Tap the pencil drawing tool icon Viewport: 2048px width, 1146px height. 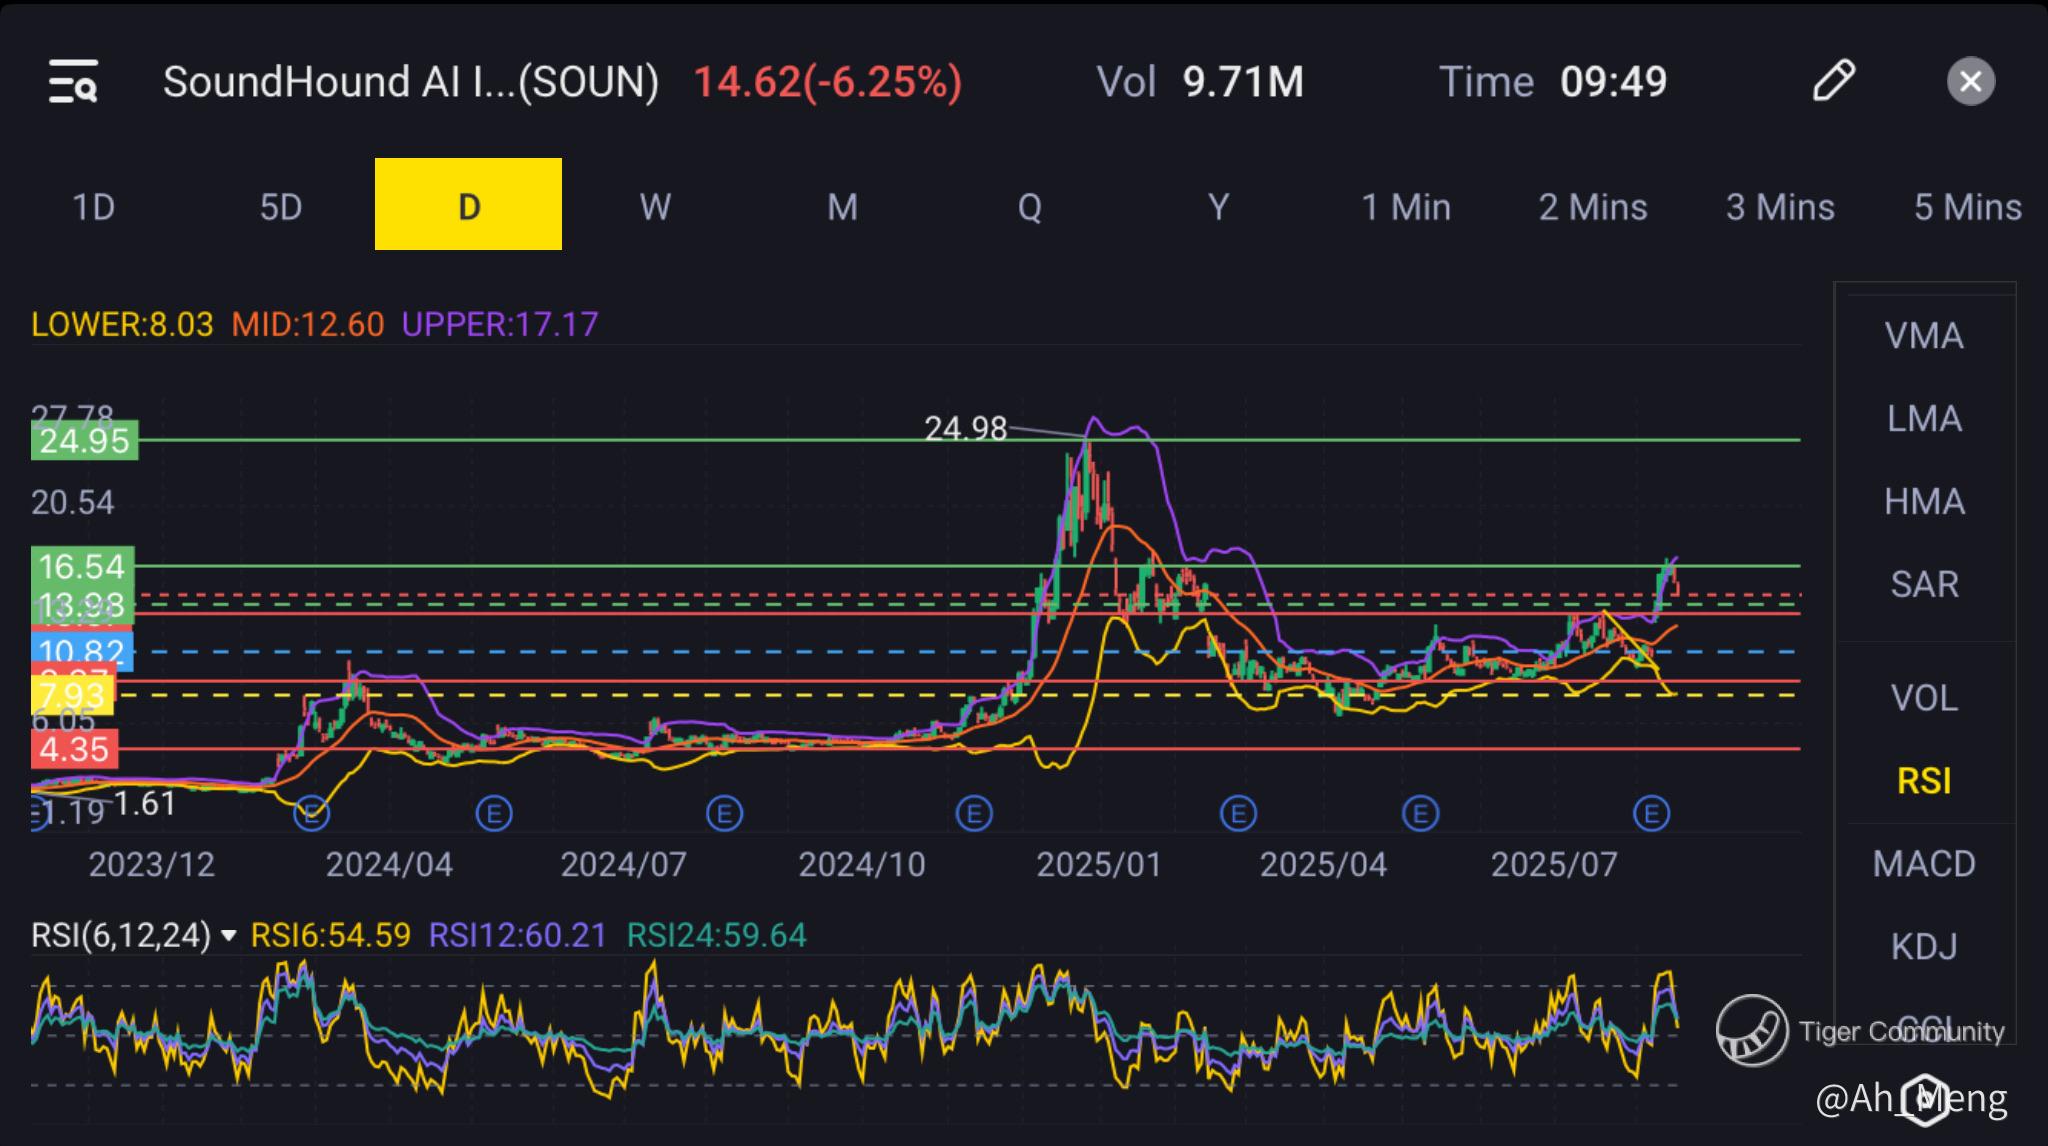[1833, 81]
